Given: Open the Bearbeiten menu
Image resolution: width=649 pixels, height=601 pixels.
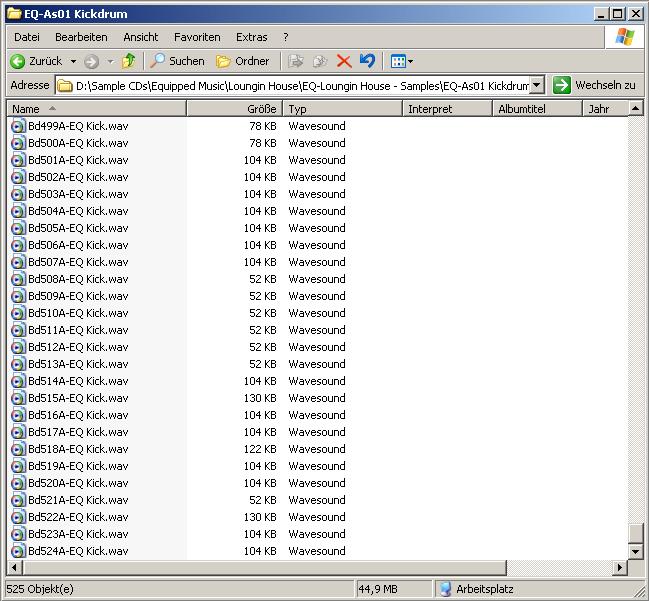Looking at the screenshot, I should pyautogui.click(x=81, y=37).
